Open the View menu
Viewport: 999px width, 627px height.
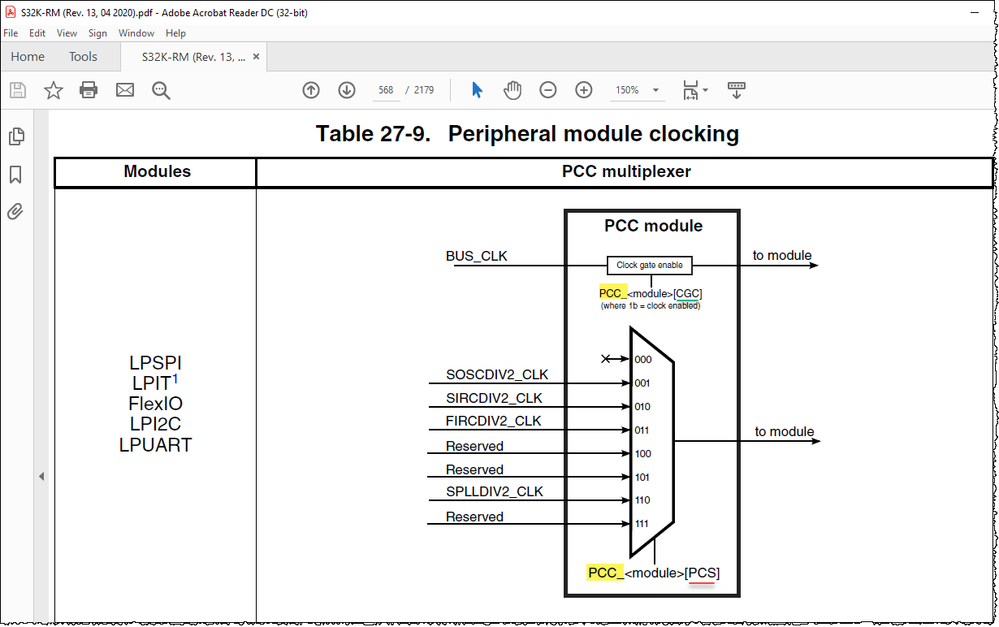tap(66, 33)
